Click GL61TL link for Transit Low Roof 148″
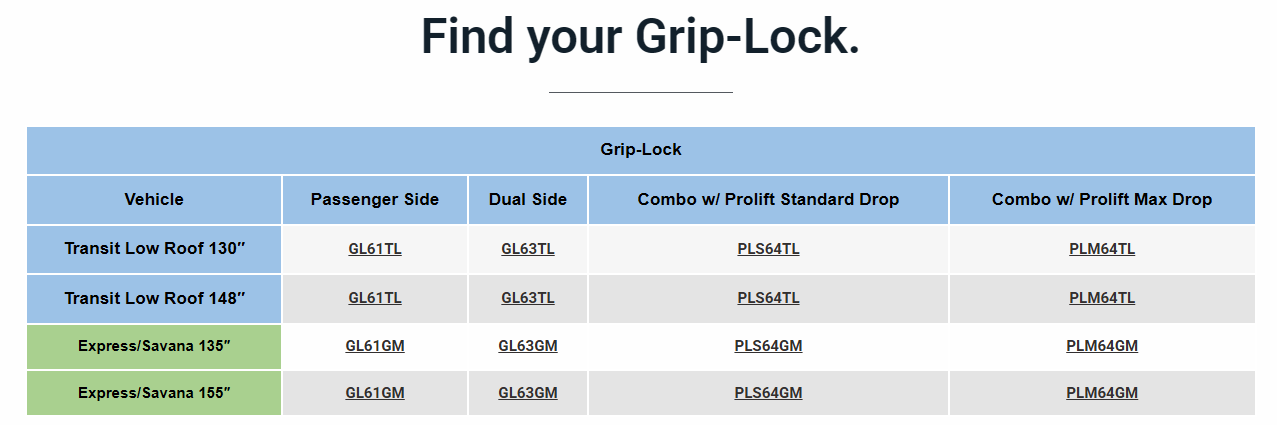This screenshot has width=1277, height=425. tap(375, 298)
